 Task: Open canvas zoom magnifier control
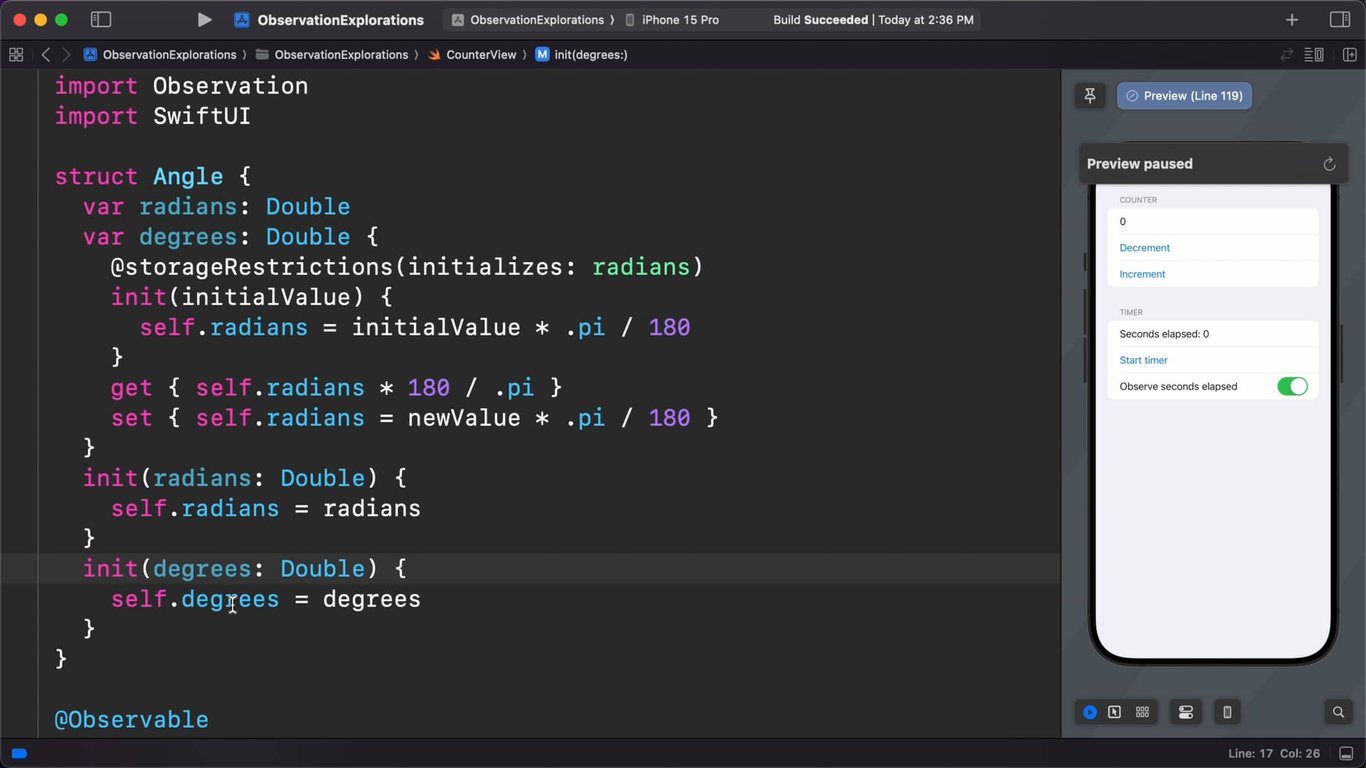coord(1338,712)
